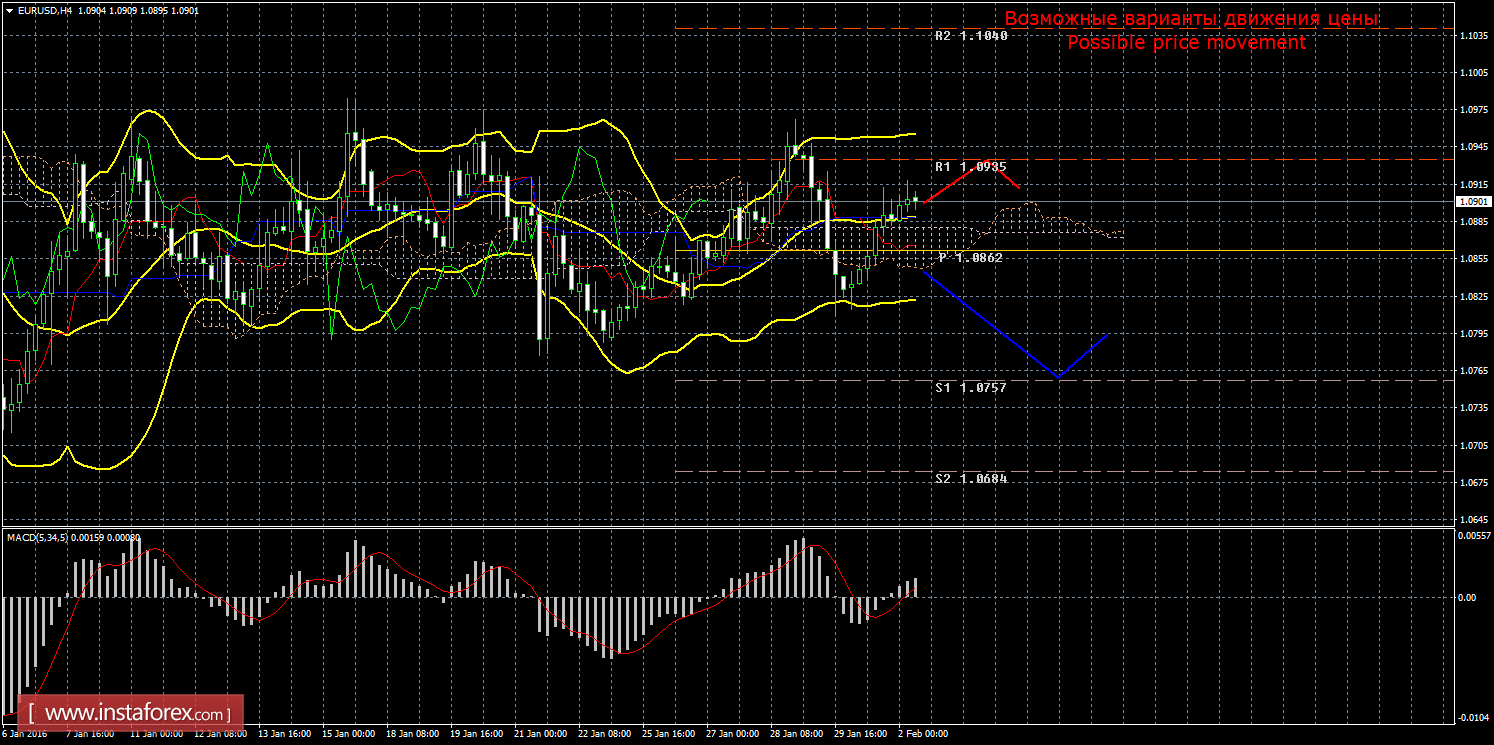Click the '21 Jan 00:00' time label
The image size is (1494, 745).
pos(541,733)
